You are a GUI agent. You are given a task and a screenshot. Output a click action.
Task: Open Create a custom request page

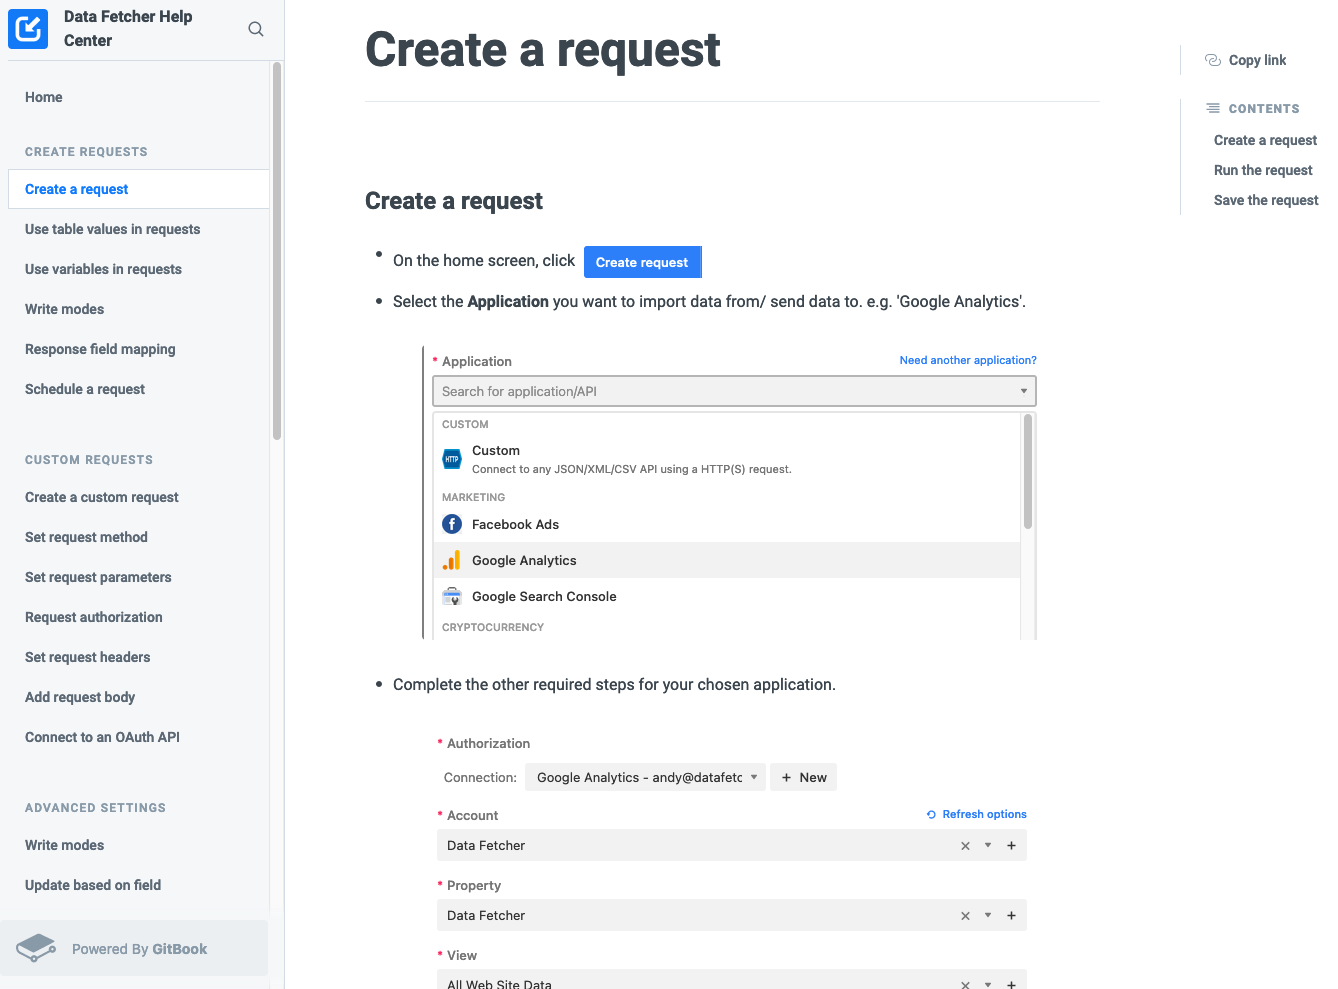(102, 497)
